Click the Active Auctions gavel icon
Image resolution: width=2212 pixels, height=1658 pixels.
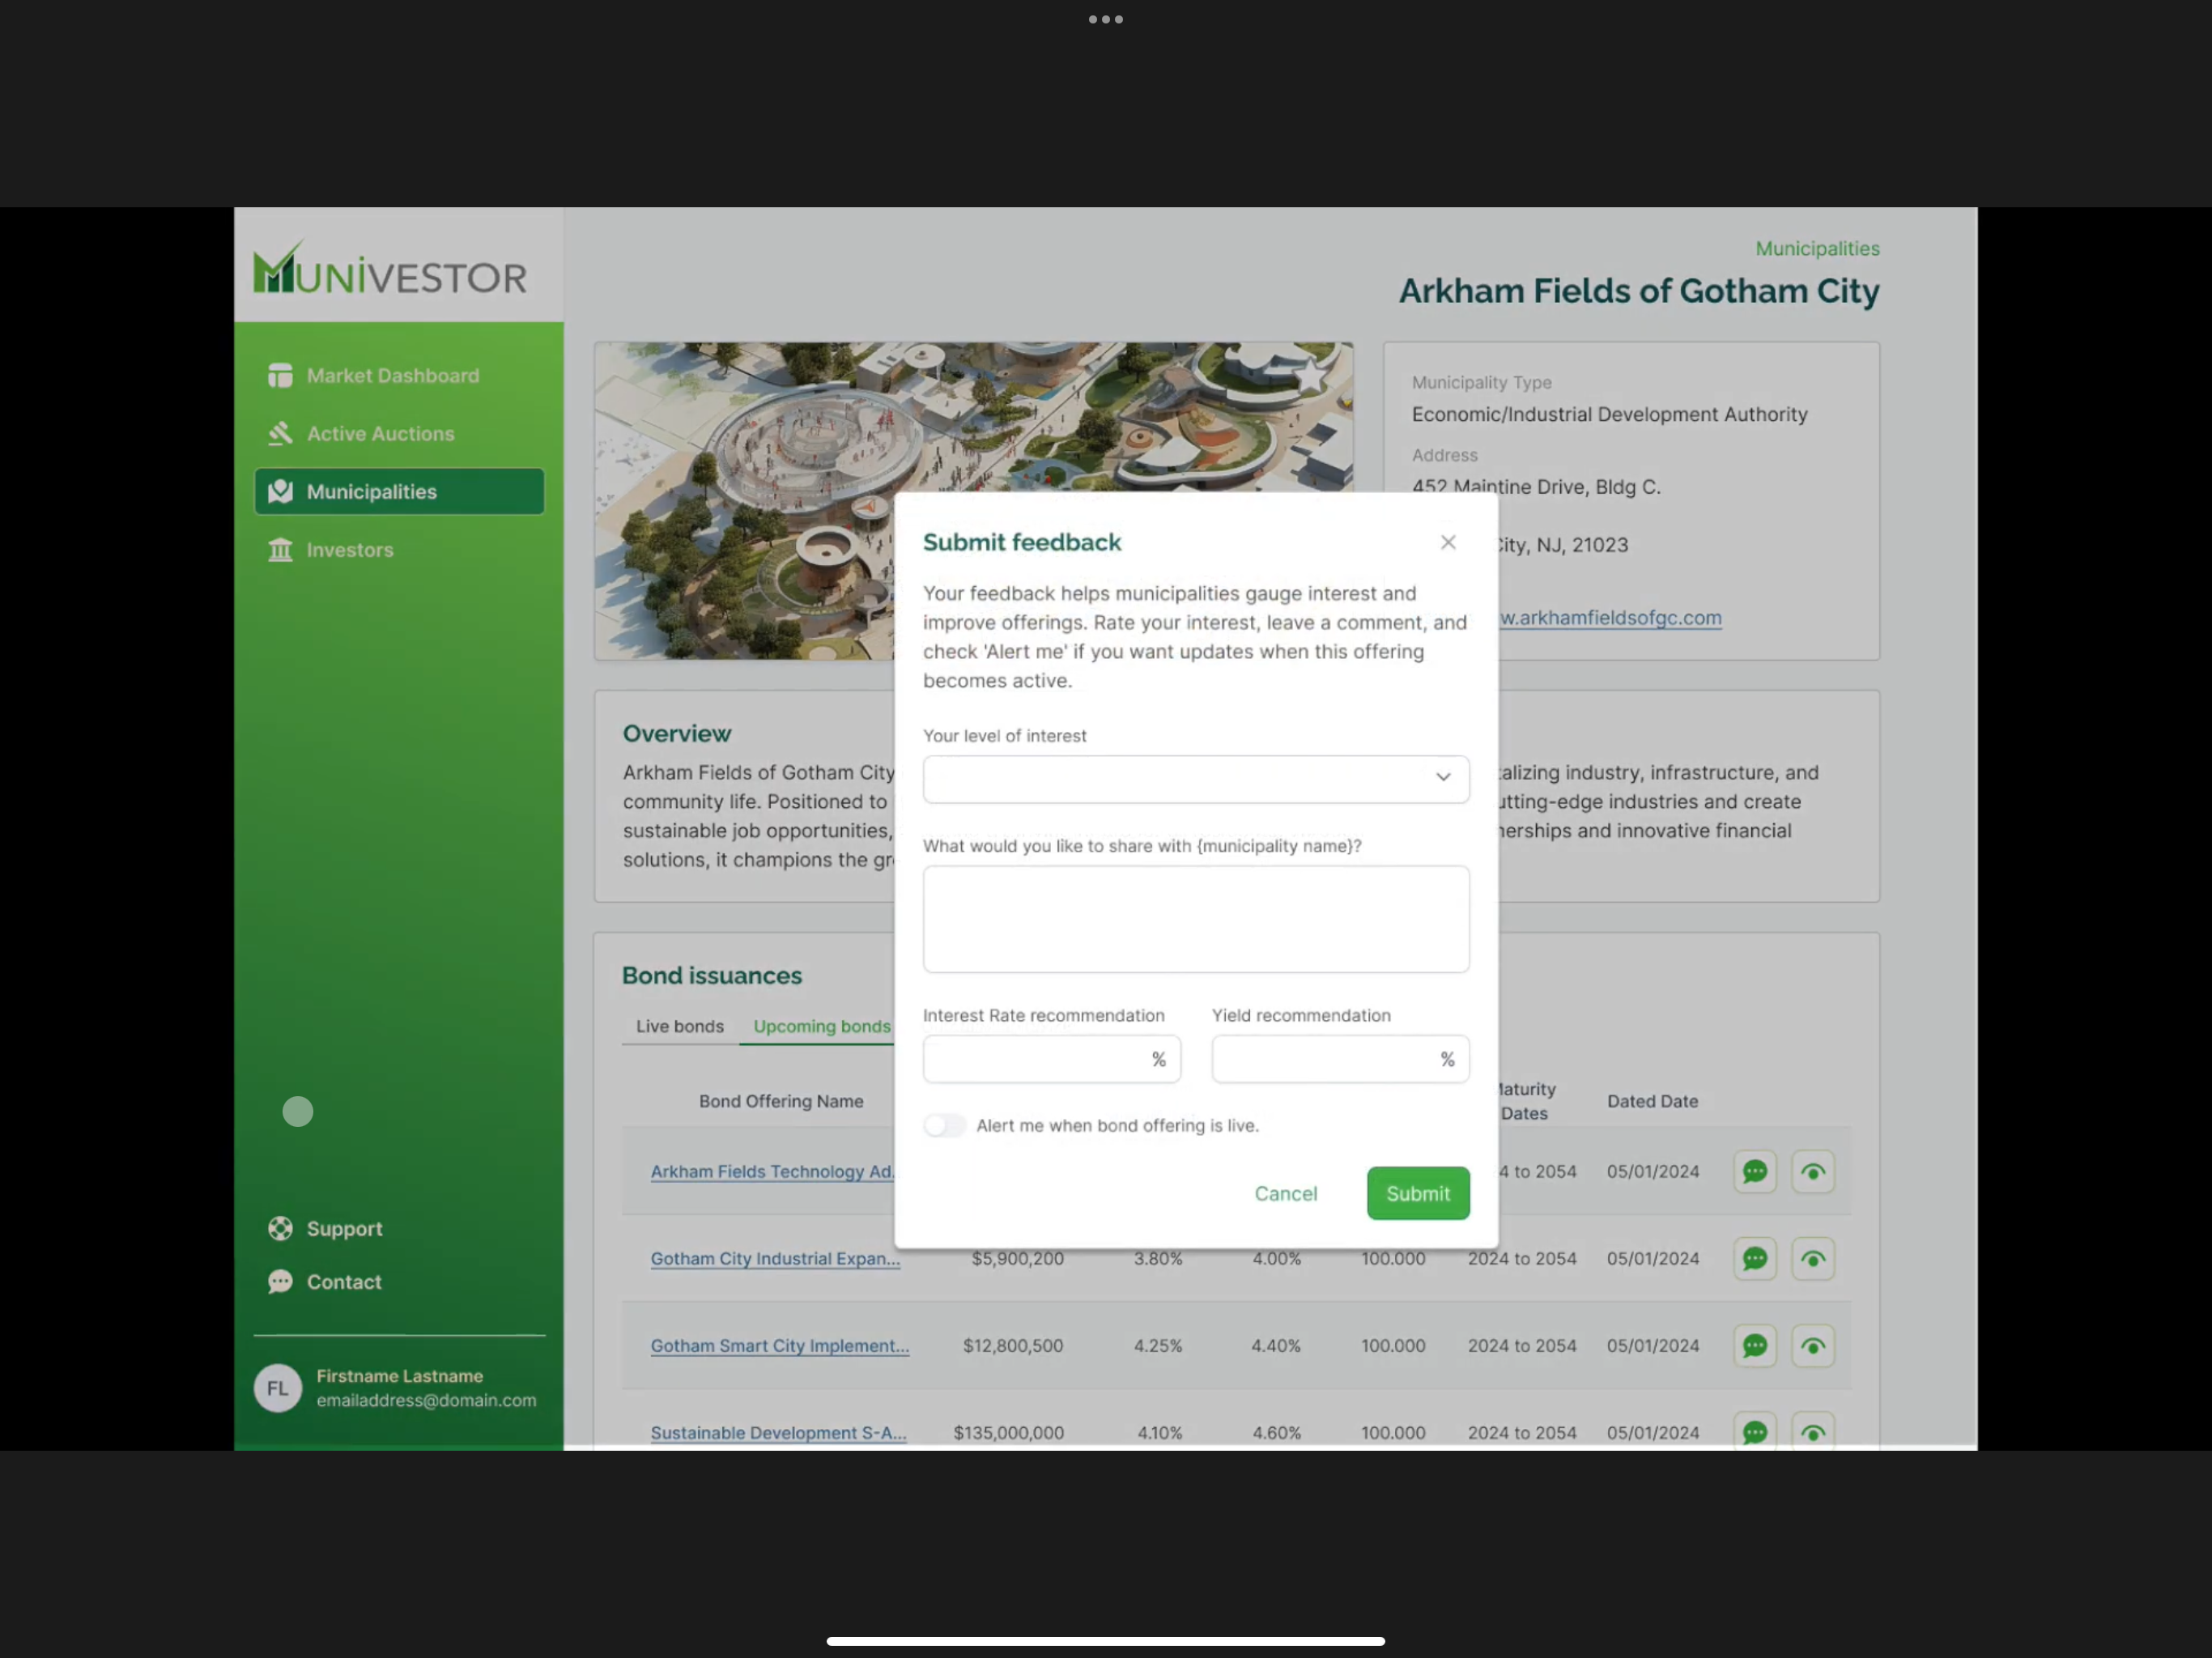click(280, 434)
